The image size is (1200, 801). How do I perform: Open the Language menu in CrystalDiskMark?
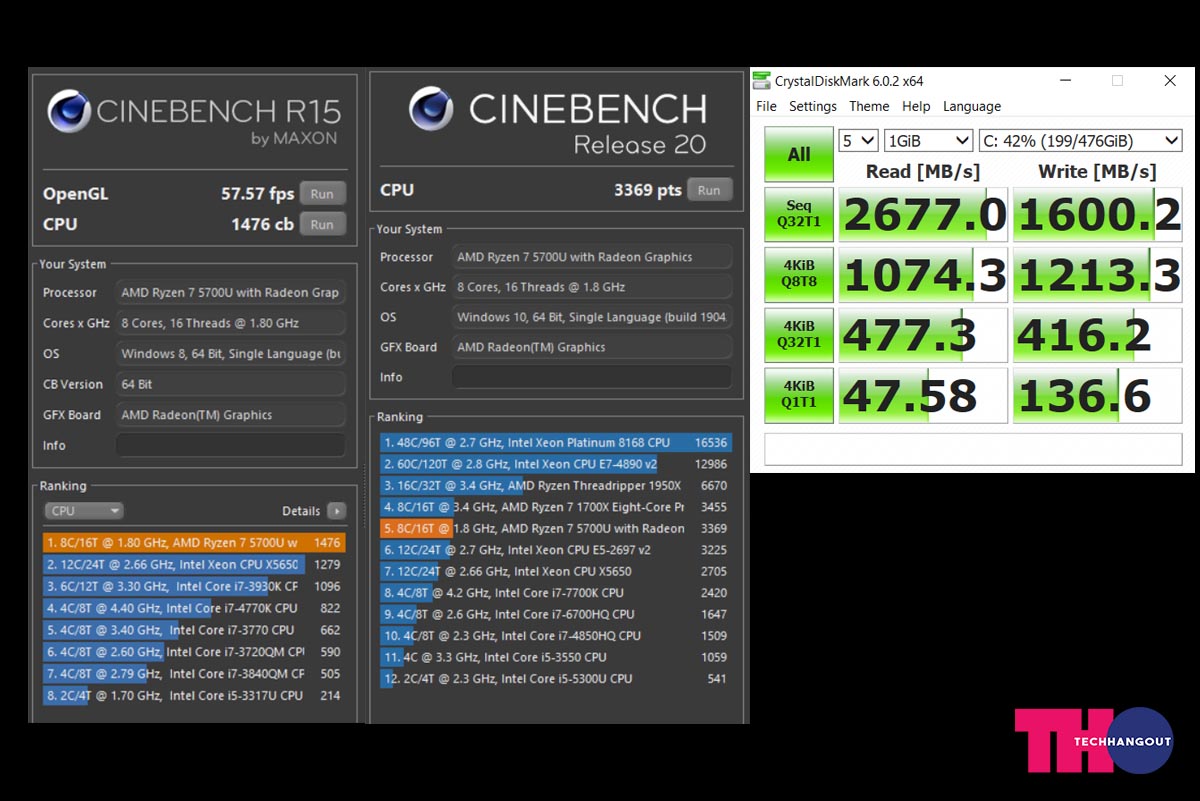(x=972, y=106)
